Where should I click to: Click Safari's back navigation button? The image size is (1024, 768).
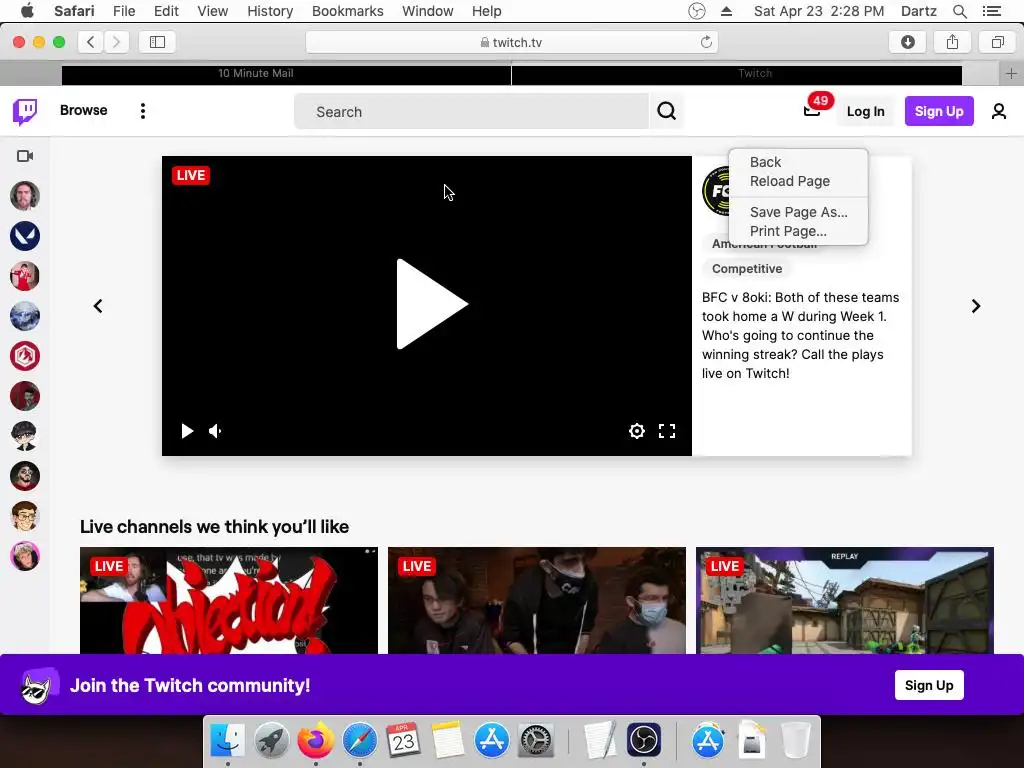click(91, 42)
